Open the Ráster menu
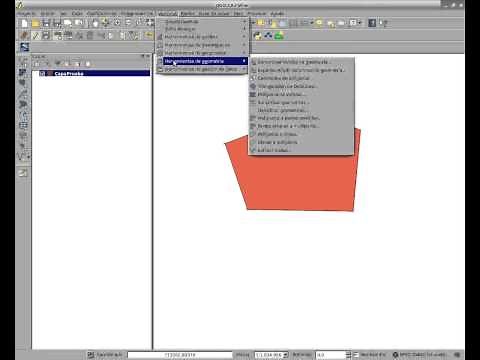The image size is (480, 360). (188, 14)
